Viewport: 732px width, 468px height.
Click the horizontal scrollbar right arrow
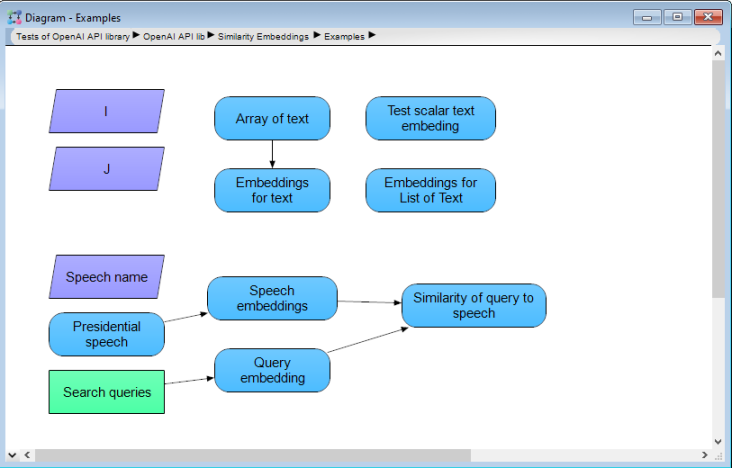(x=704, y=455)
